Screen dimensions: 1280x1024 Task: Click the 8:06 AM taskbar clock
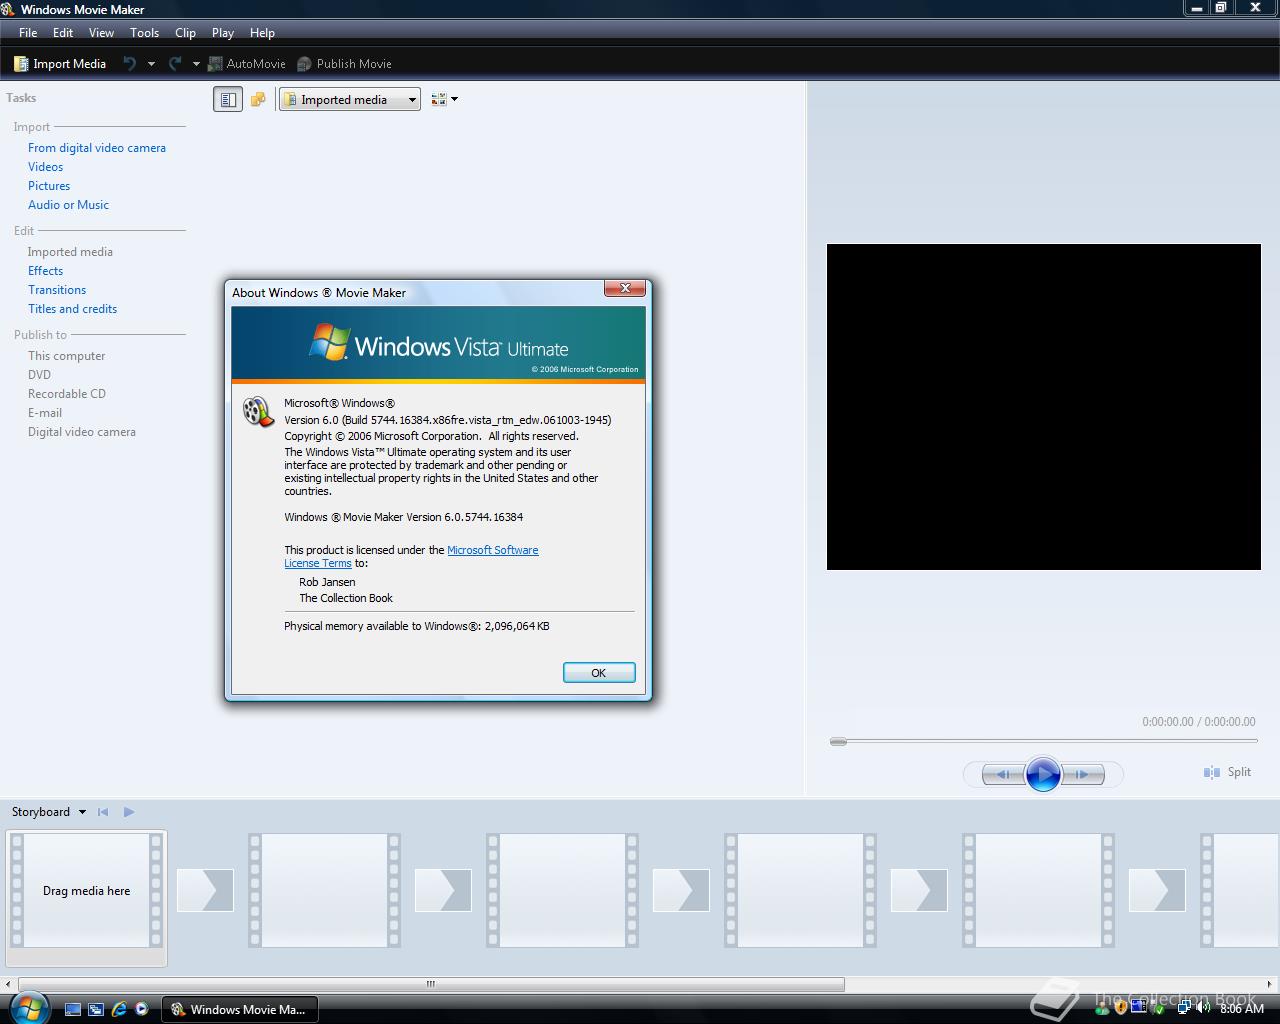[1242, 1009]
